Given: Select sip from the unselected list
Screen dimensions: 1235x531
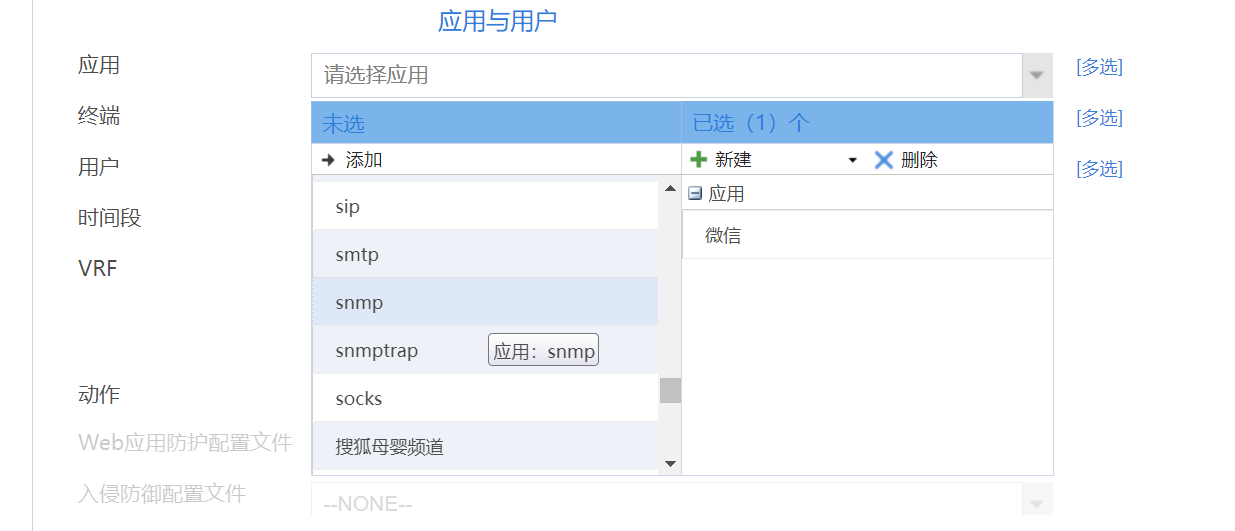Looking at the screenshot, I should 348,207.
